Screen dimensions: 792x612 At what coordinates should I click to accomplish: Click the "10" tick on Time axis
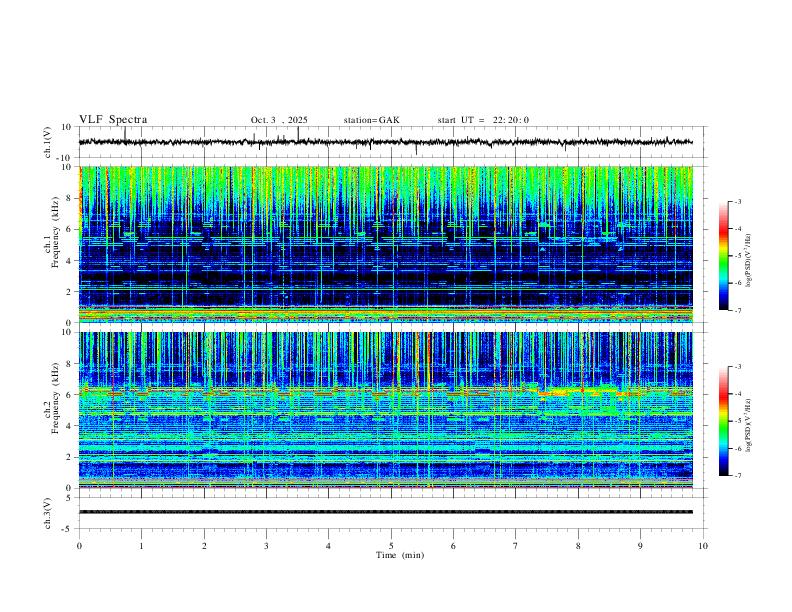coord(703,546)
